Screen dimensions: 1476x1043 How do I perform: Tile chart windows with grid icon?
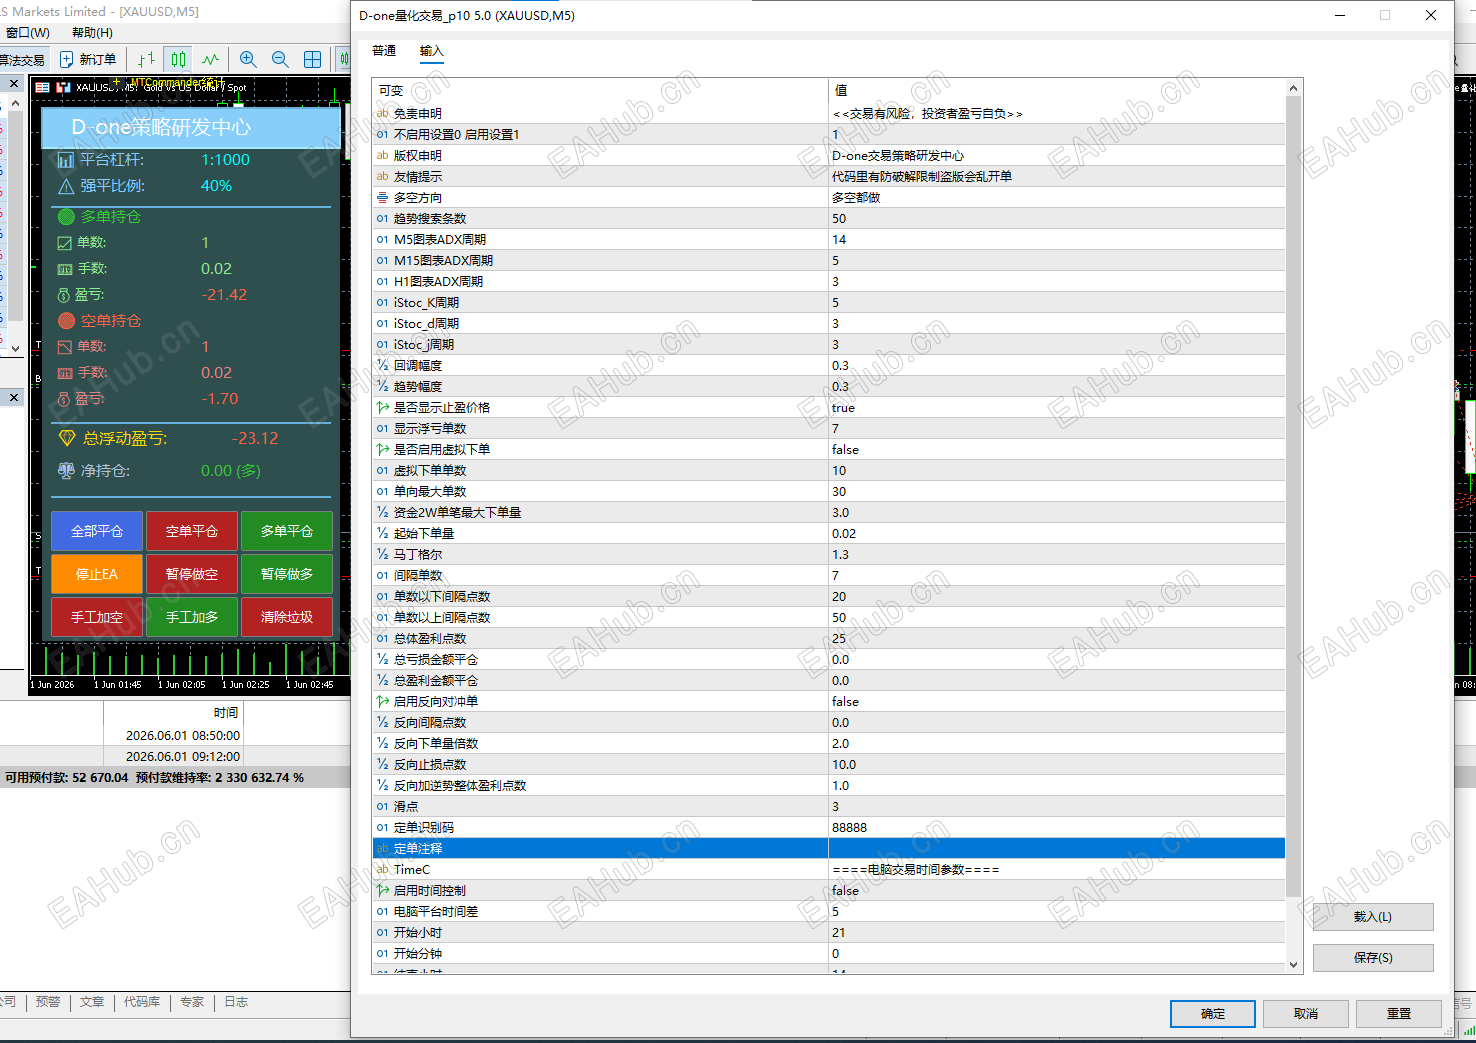312,59
